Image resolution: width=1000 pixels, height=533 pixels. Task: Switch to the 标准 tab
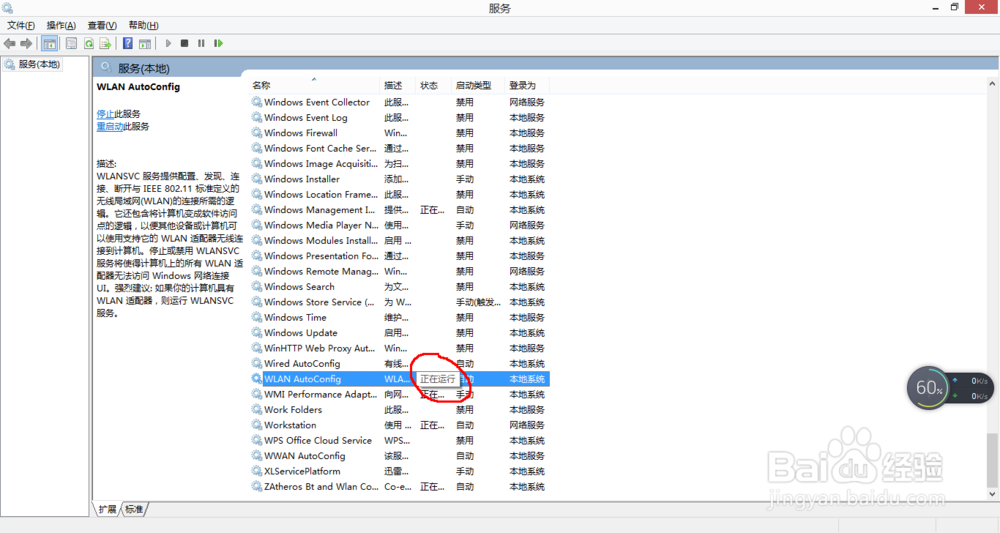point(134,509)
